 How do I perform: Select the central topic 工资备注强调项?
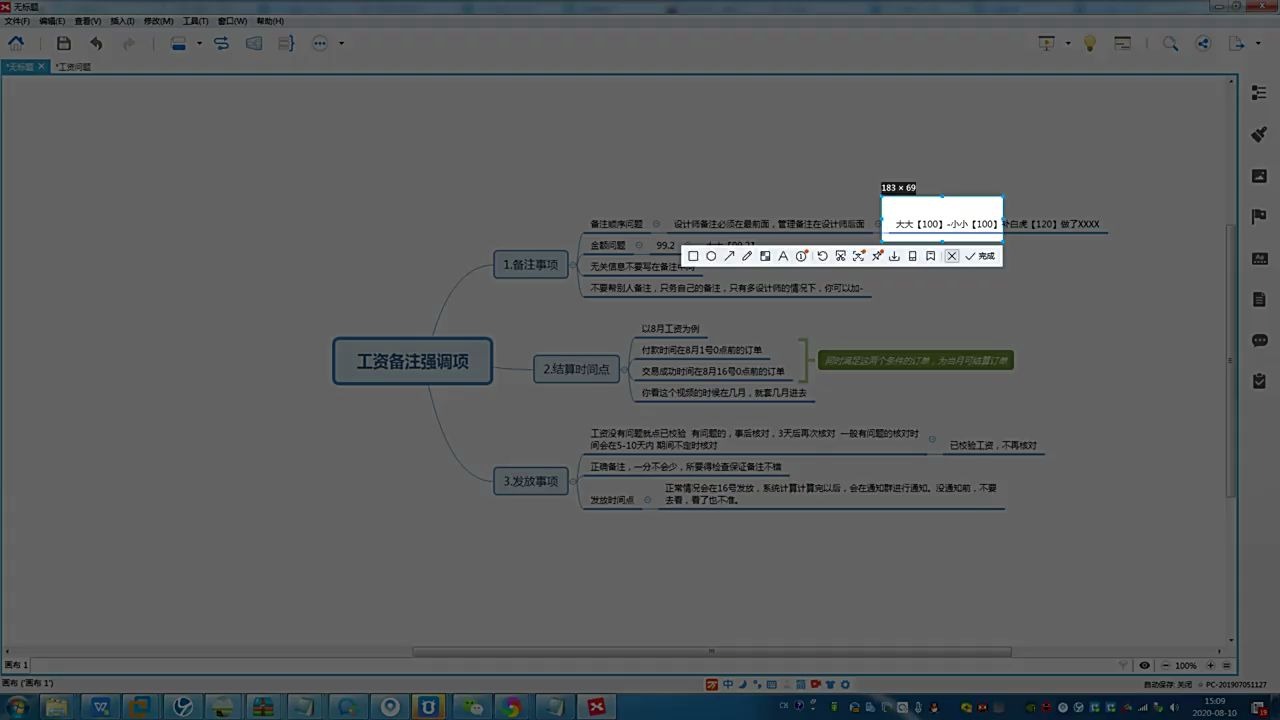(x=413, y=361)
